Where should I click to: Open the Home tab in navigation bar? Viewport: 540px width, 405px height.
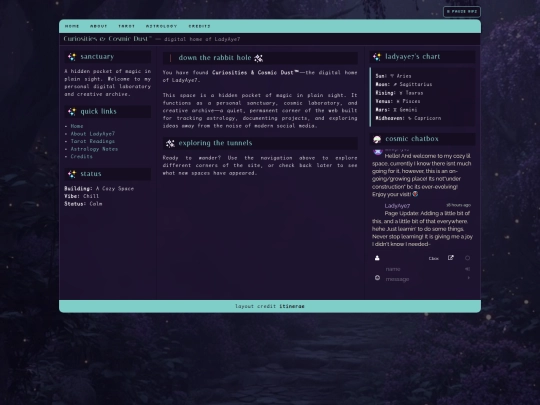72,26
